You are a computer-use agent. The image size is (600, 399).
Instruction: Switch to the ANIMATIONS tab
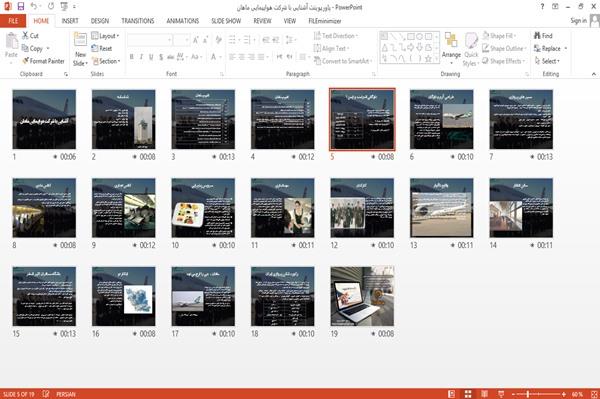coord(183,21)
